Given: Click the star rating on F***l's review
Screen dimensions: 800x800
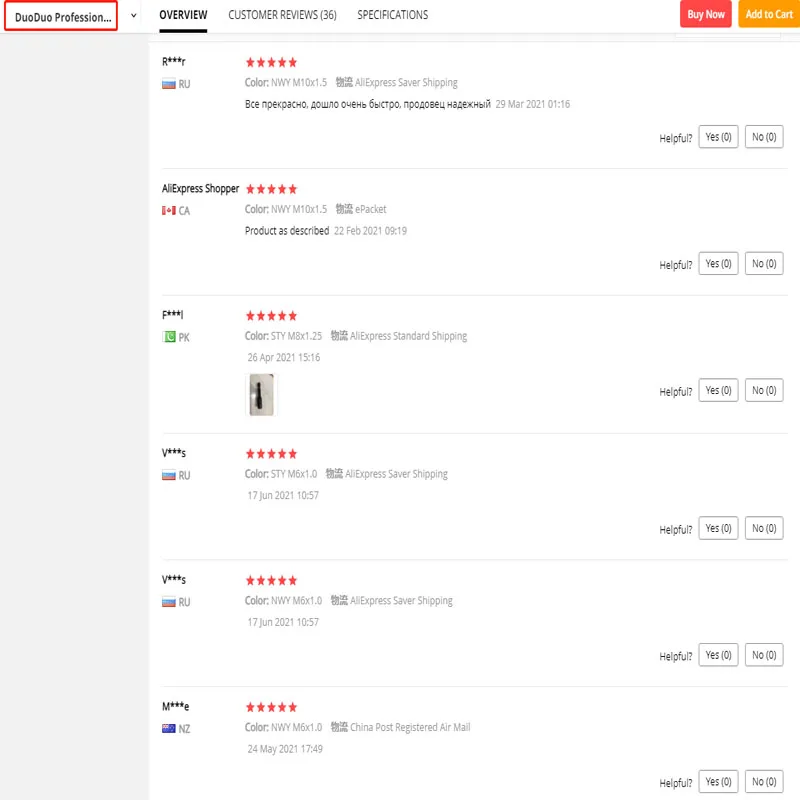Looking at the screenshot, I should click(271, 316).
